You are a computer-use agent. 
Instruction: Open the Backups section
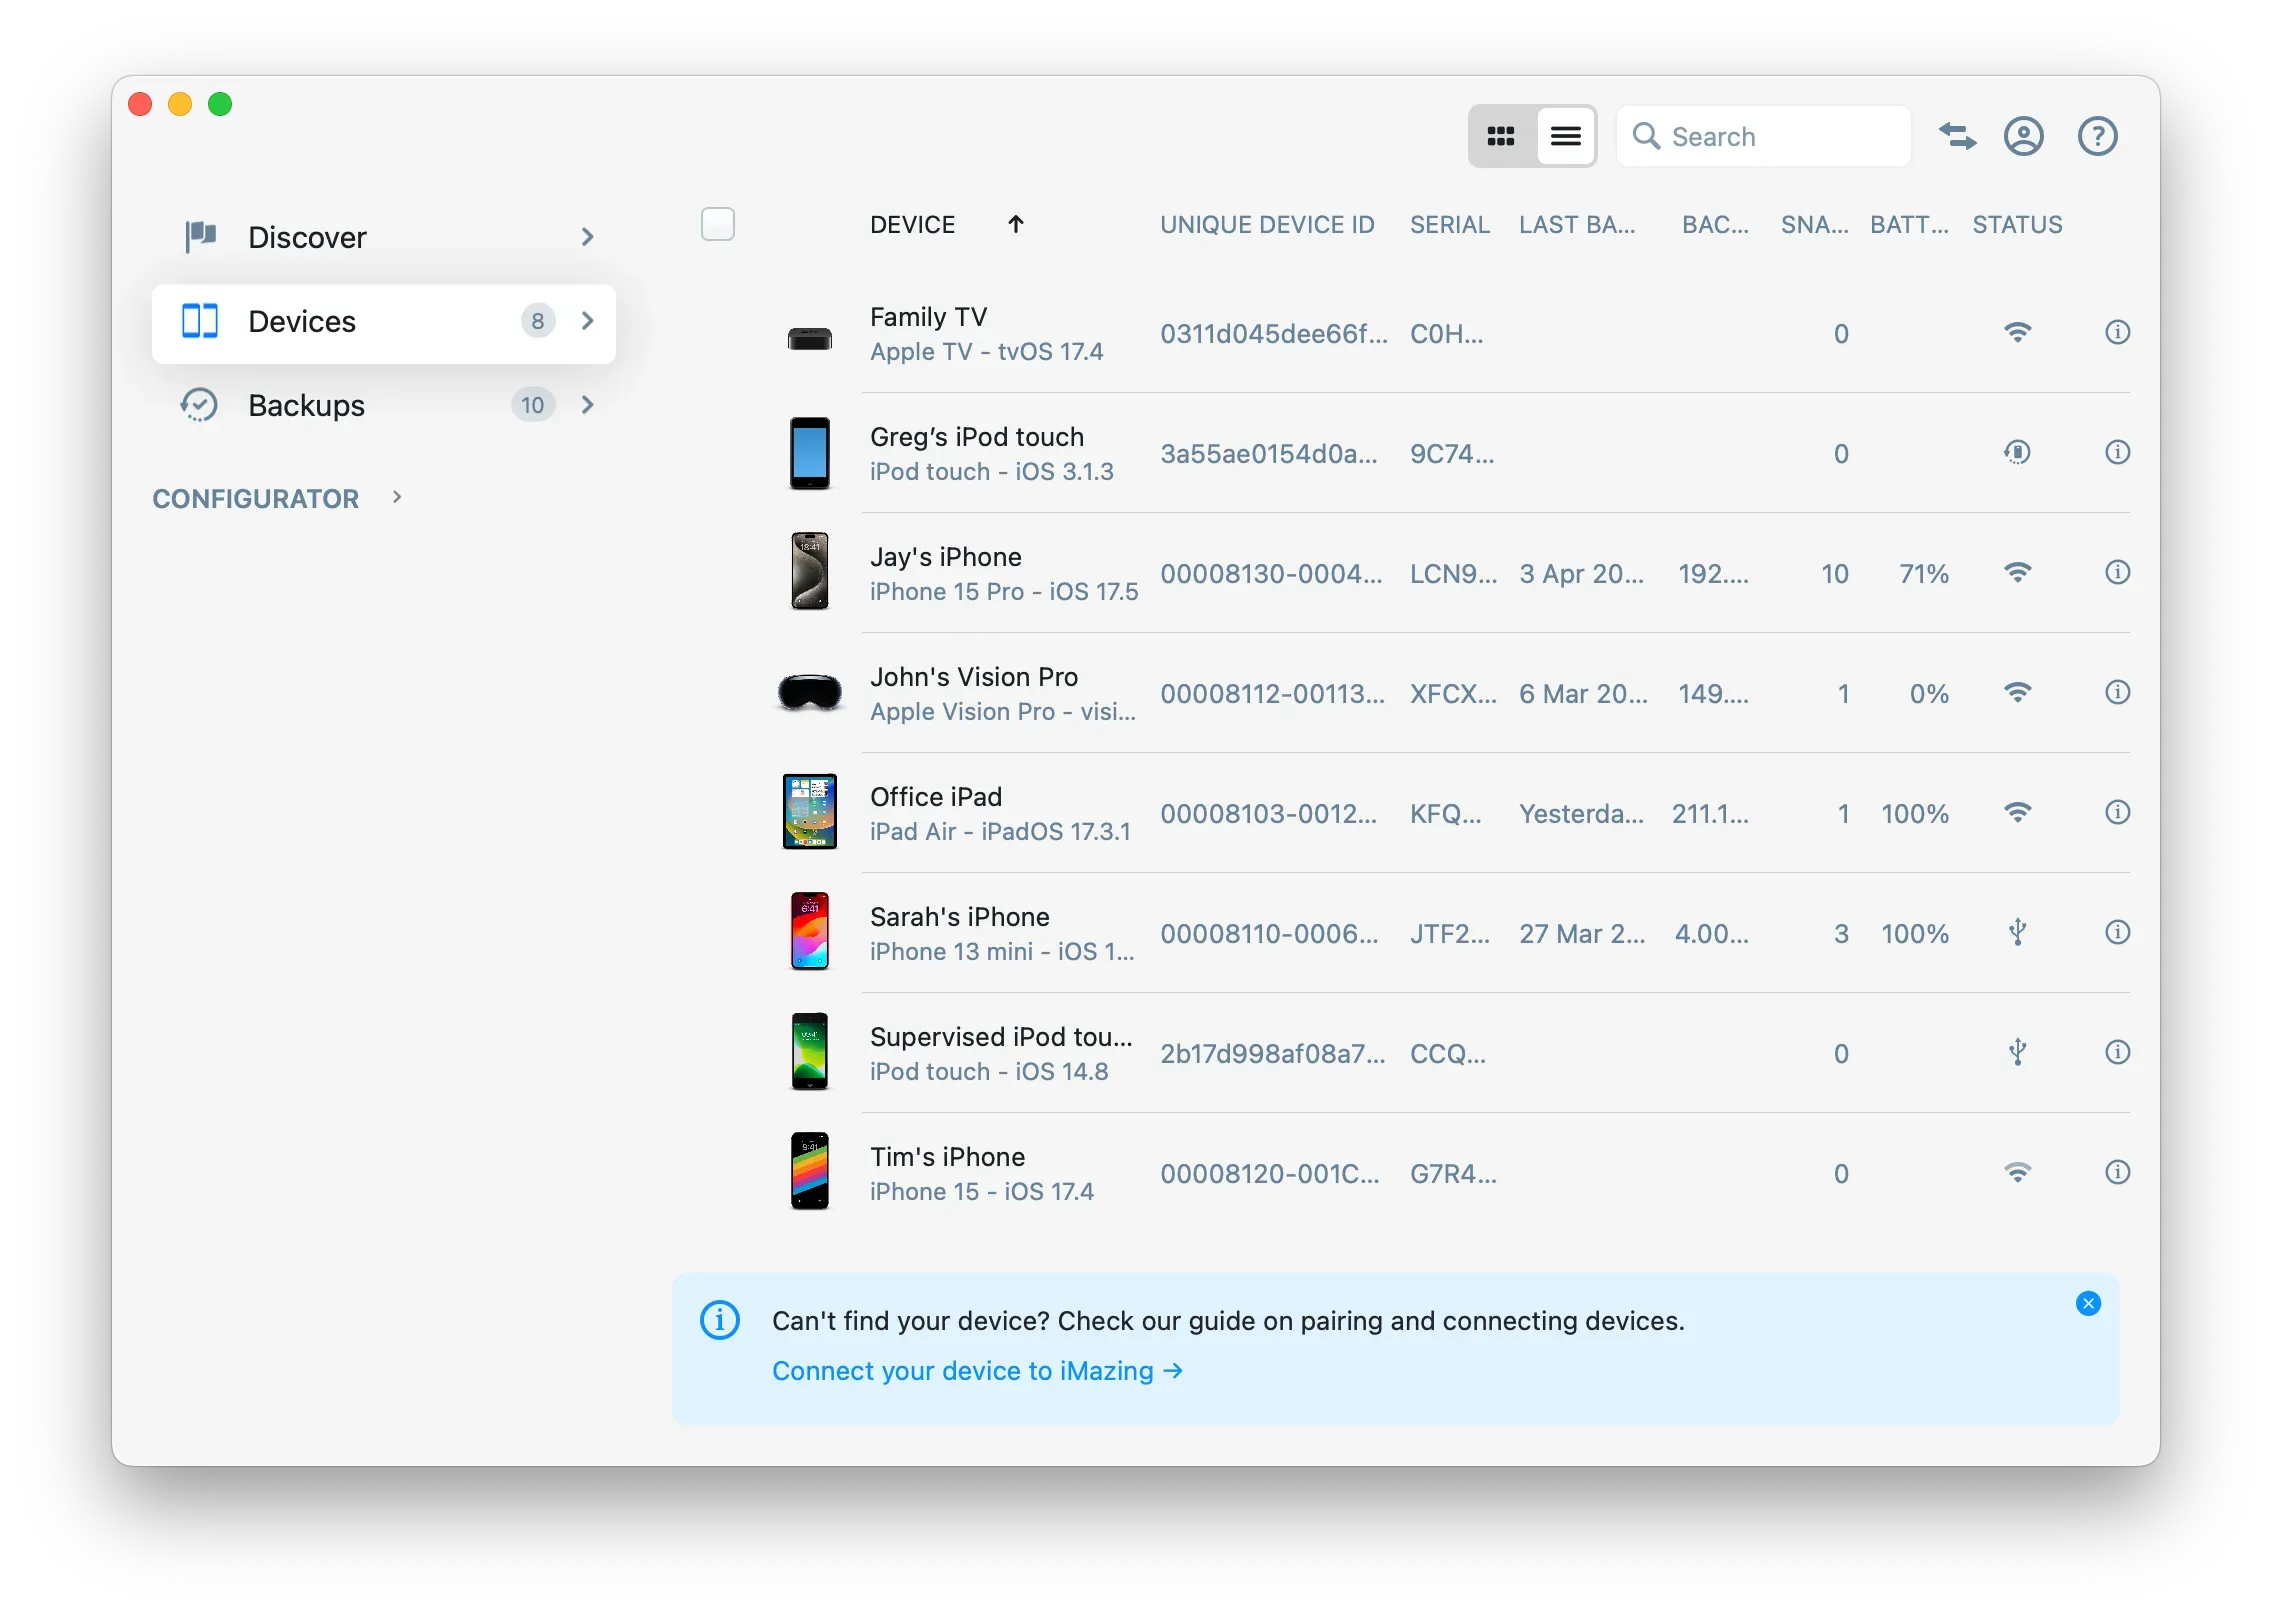pyautogui.click(x=305, y=405)
